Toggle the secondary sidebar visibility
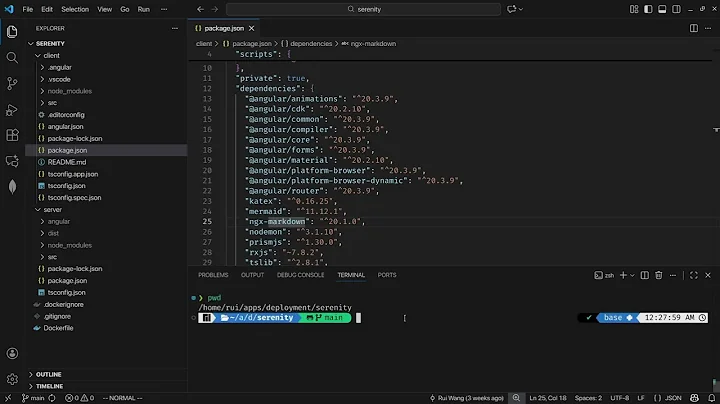 pos(676,9)
